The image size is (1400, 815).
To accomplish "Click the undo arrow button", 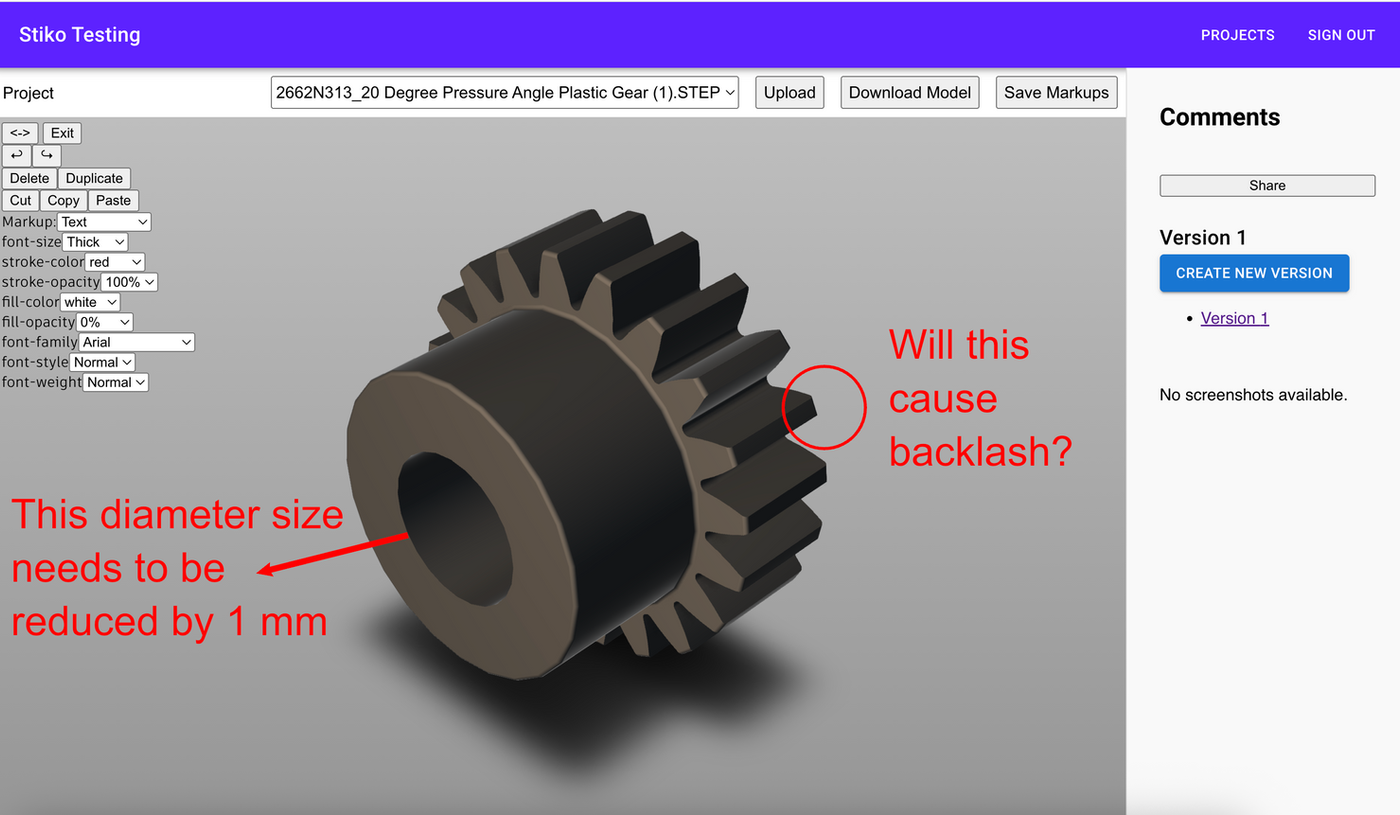I will pos(16,155).
